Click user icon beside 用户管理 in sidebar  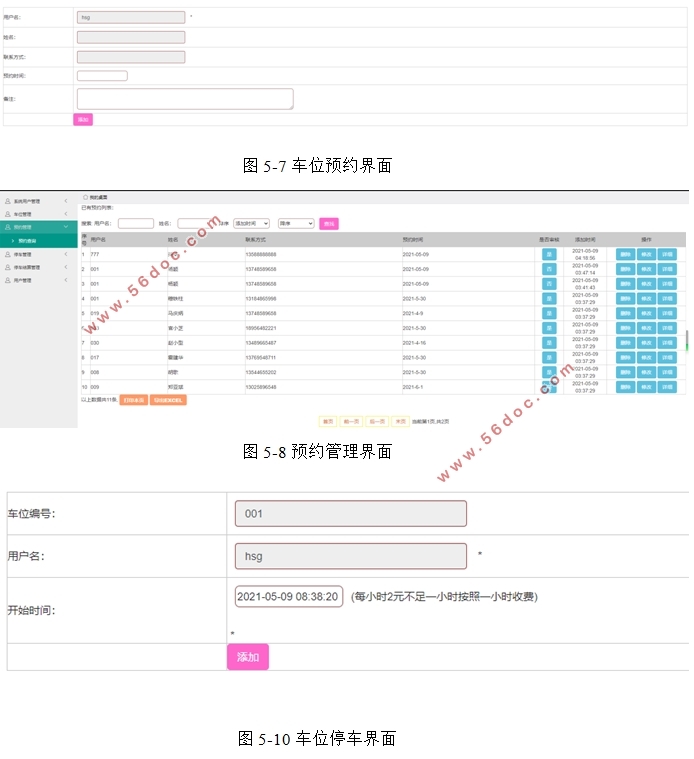[8, 280]
